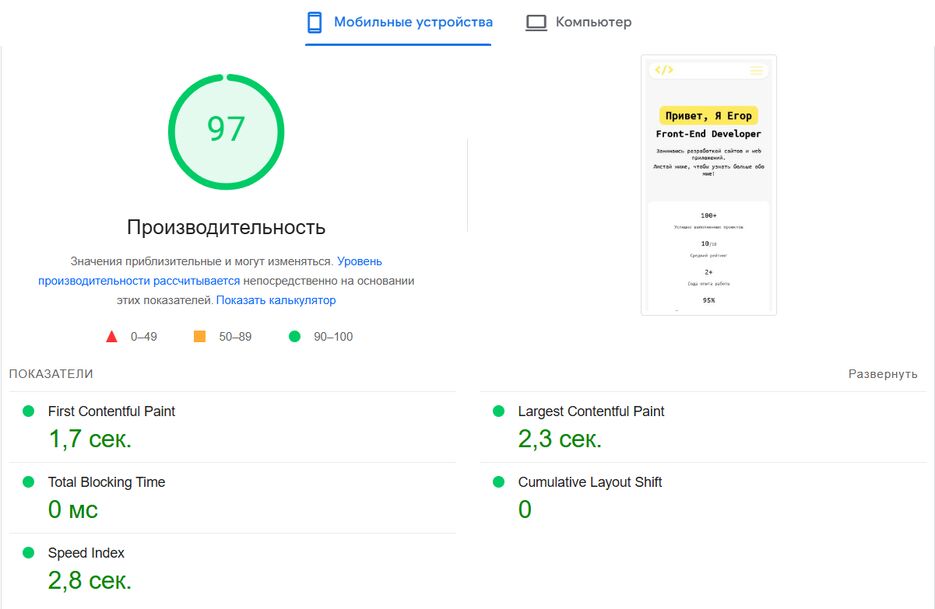Image resolution: width=935 pixels, height=609 pixels.
Task: Click the Speed Index value 2,8 сек.
Action: 90,580
